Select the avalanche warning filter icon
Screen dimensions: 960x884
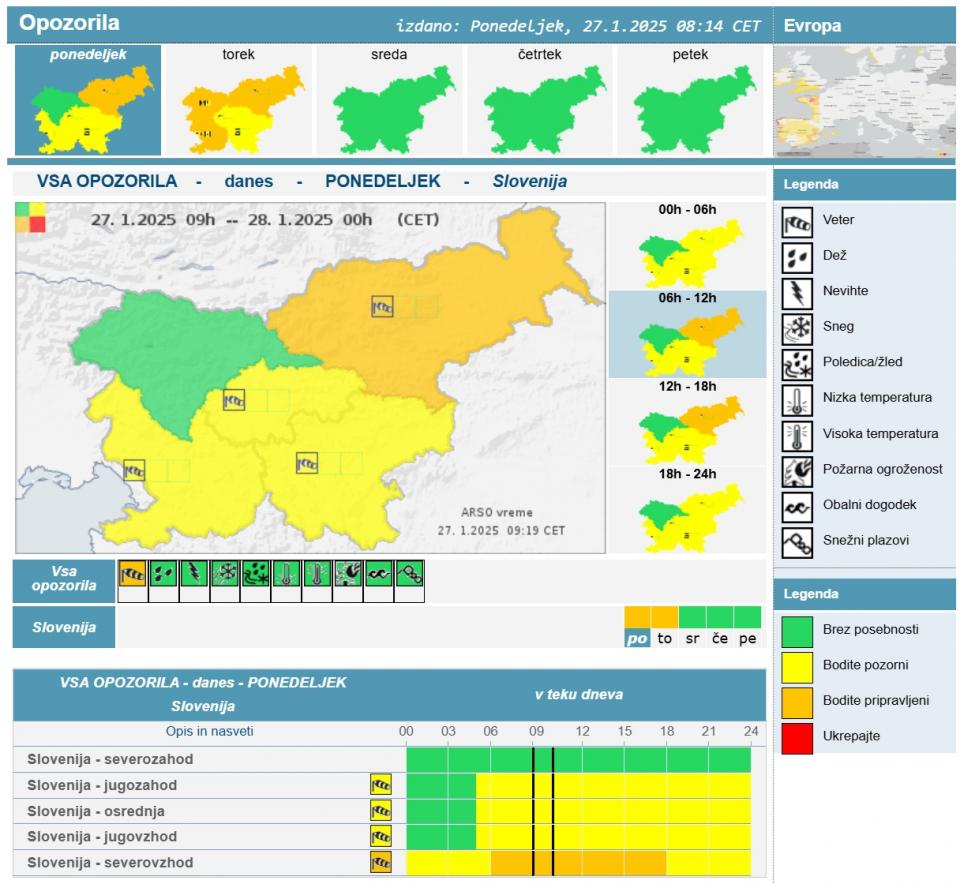[x=410, y=573]
